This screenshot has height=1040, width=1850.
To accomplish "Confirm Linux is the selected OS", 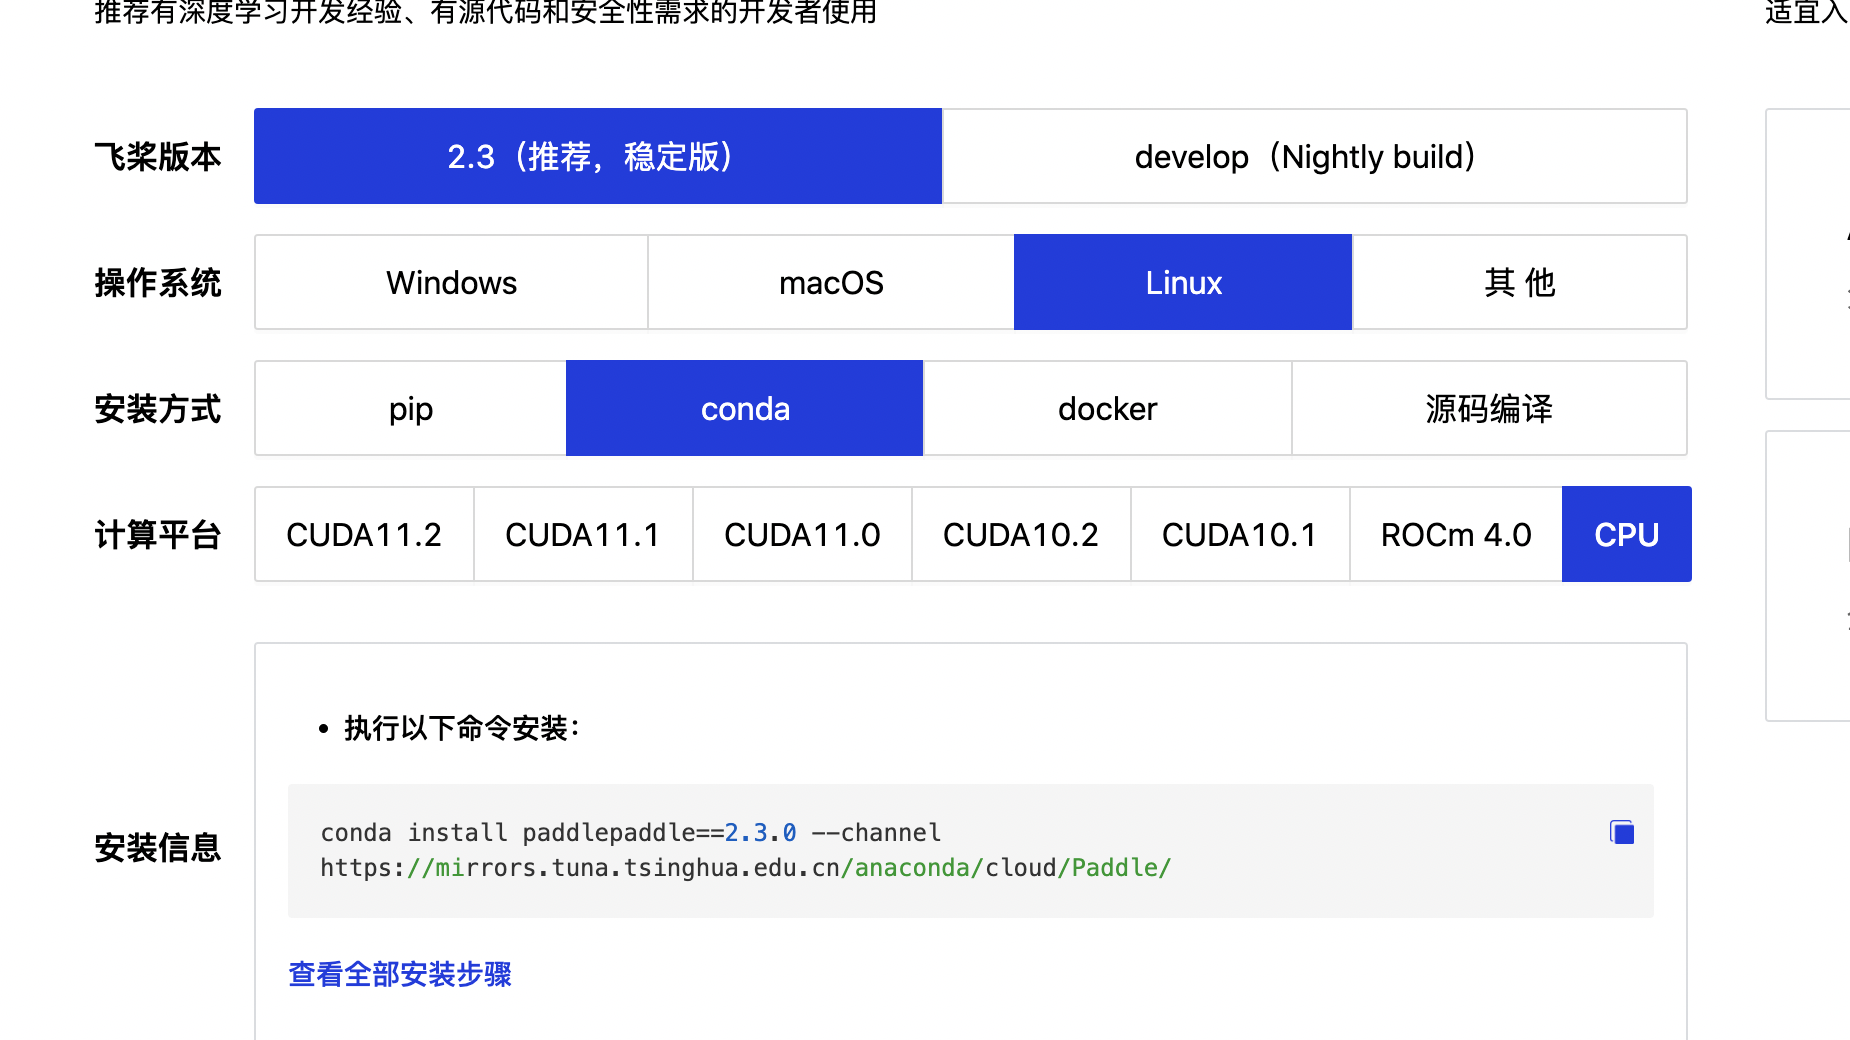I will 1183,282.
